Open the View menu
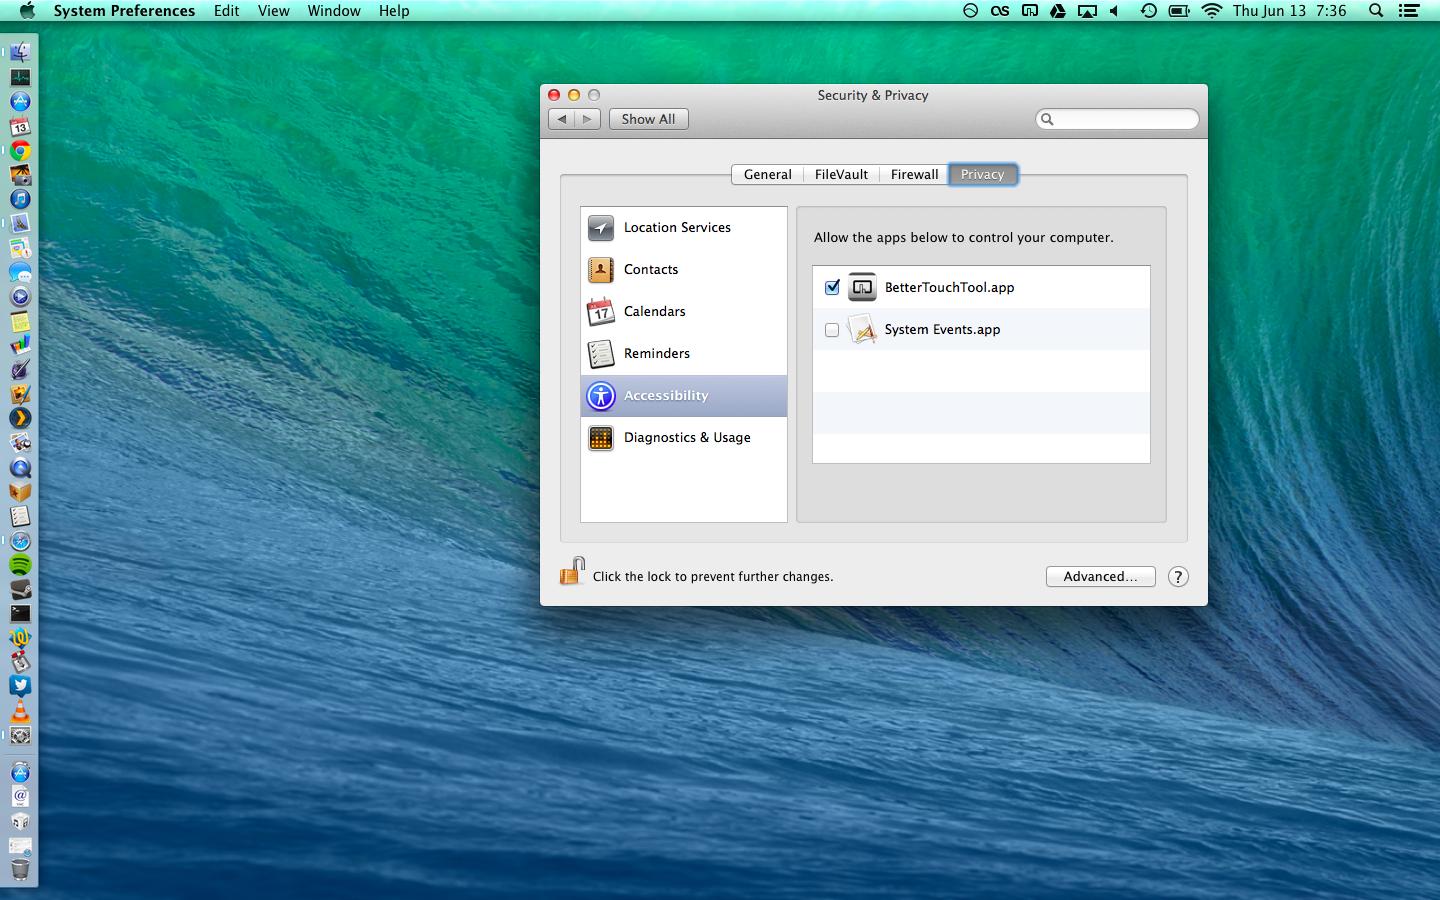This screenshot has height=900, width=1440. (273, 11)
